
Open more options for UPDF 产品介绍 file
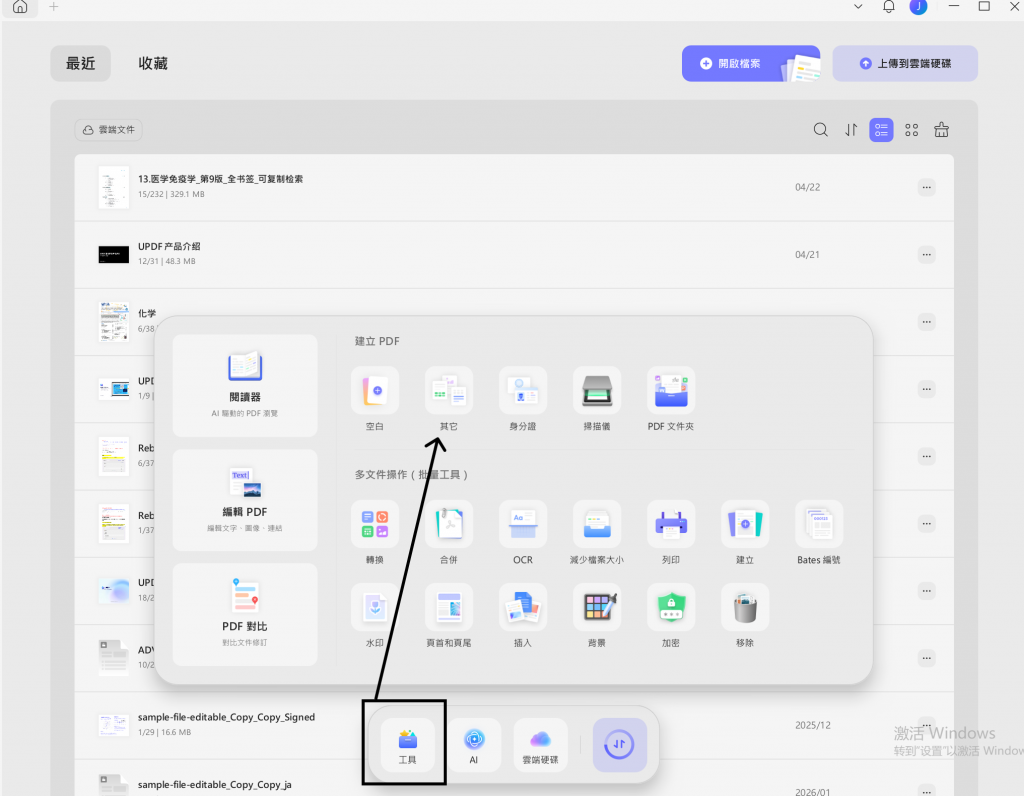point(926,255)
